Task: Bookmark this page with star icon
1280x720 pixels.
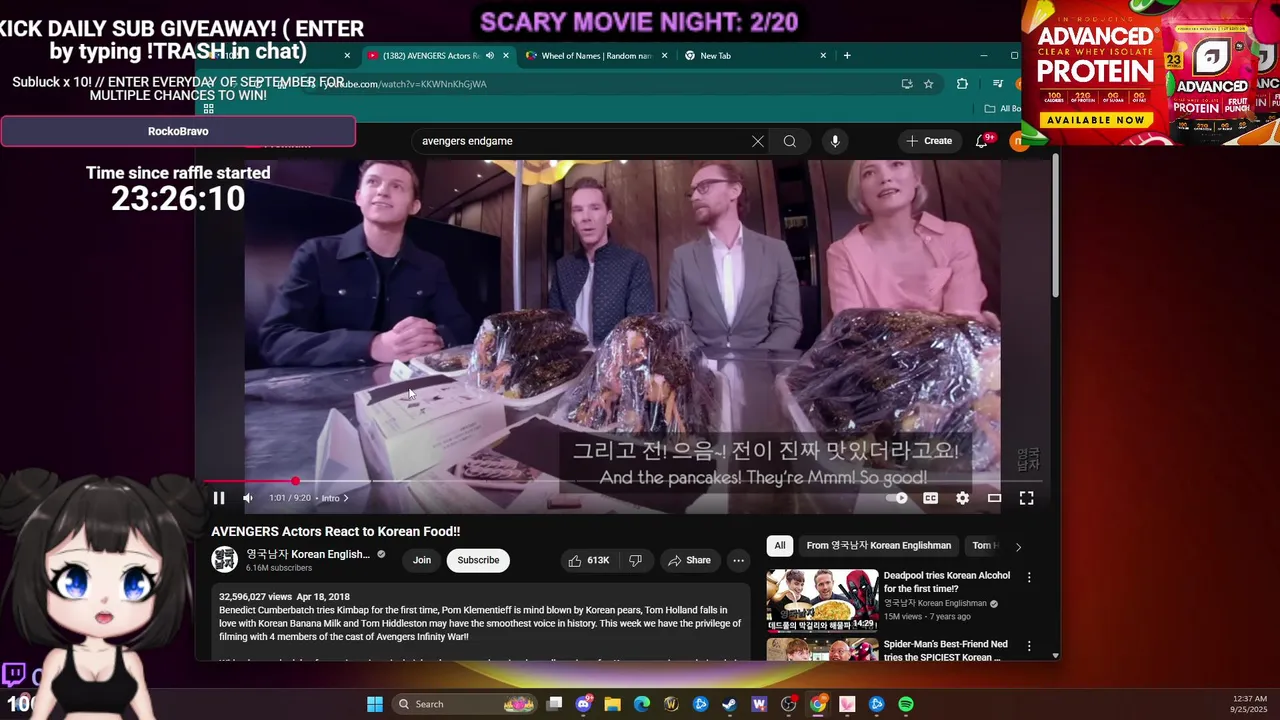Action: tap(928, 84)
